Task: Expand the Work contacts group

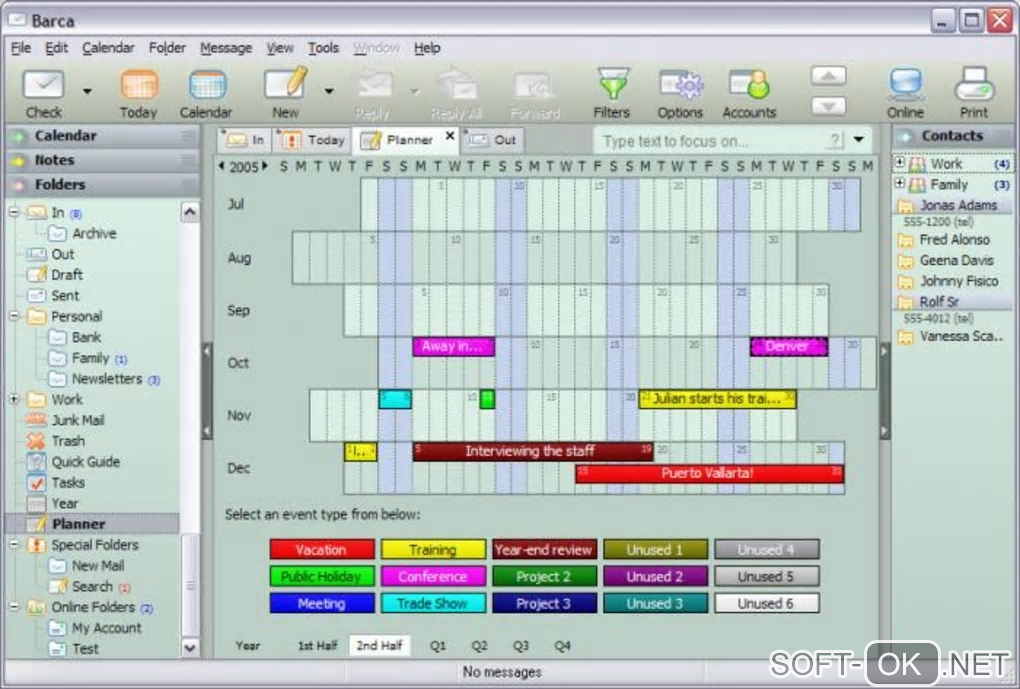Action: coord(899,163)
